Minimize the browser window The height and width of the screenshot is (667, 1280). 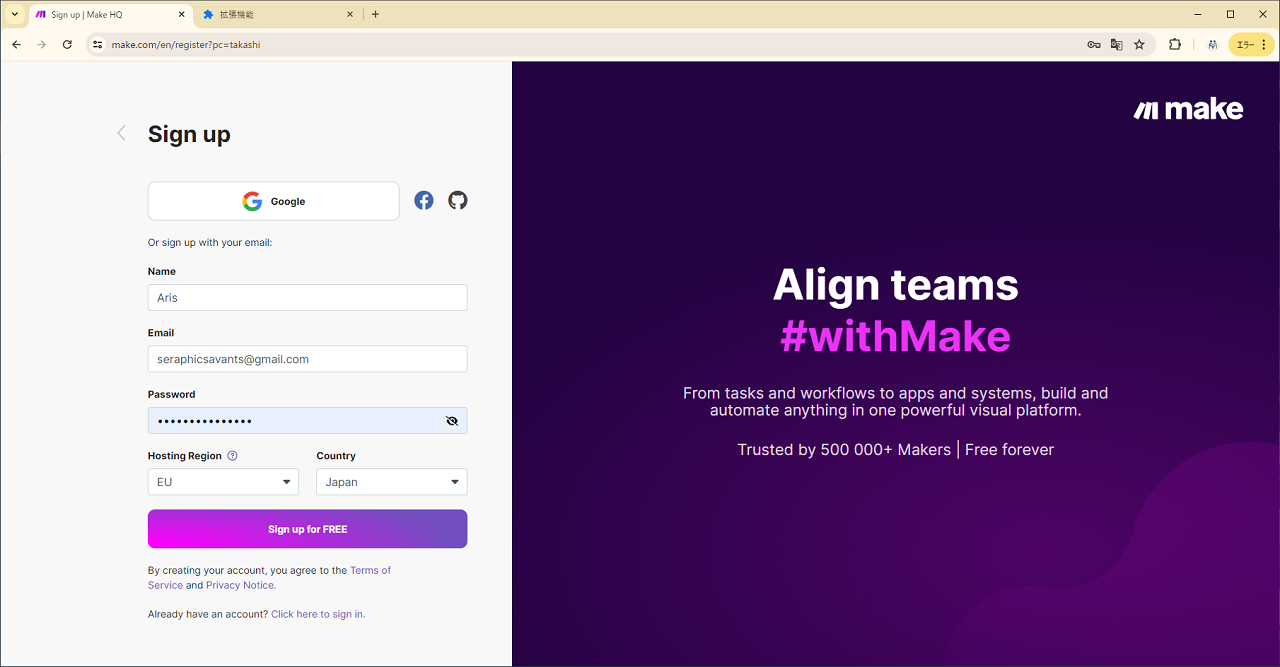(1198, 14)
